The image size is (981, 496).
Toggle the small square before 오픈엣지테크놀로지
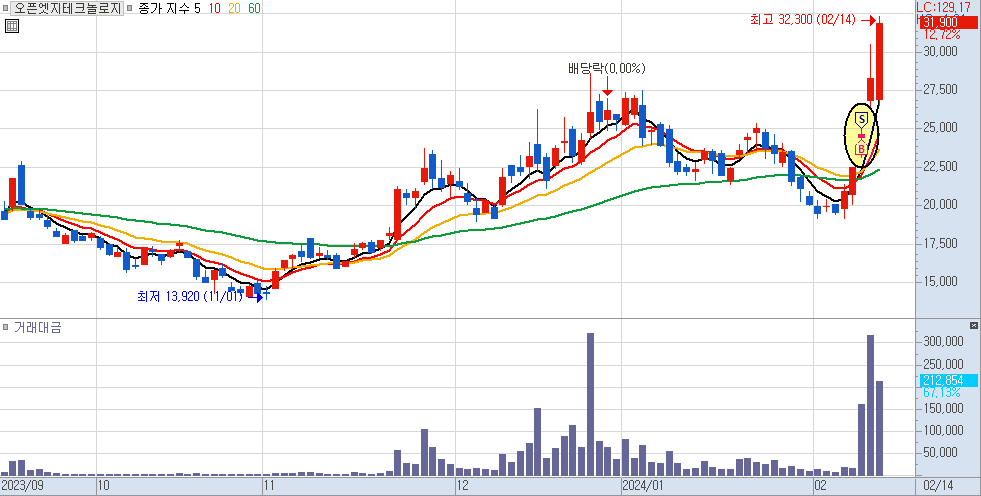(6, 8)
